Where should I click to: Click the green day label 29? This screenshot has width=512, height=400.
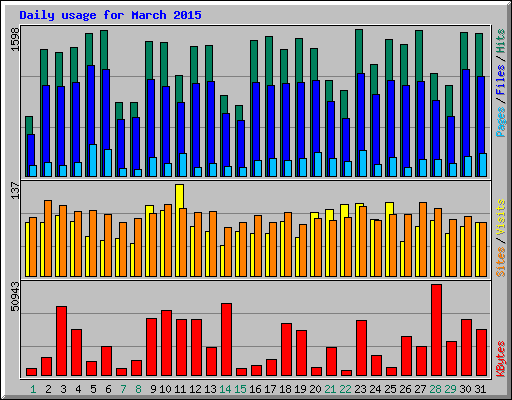[x=450, y=389]
